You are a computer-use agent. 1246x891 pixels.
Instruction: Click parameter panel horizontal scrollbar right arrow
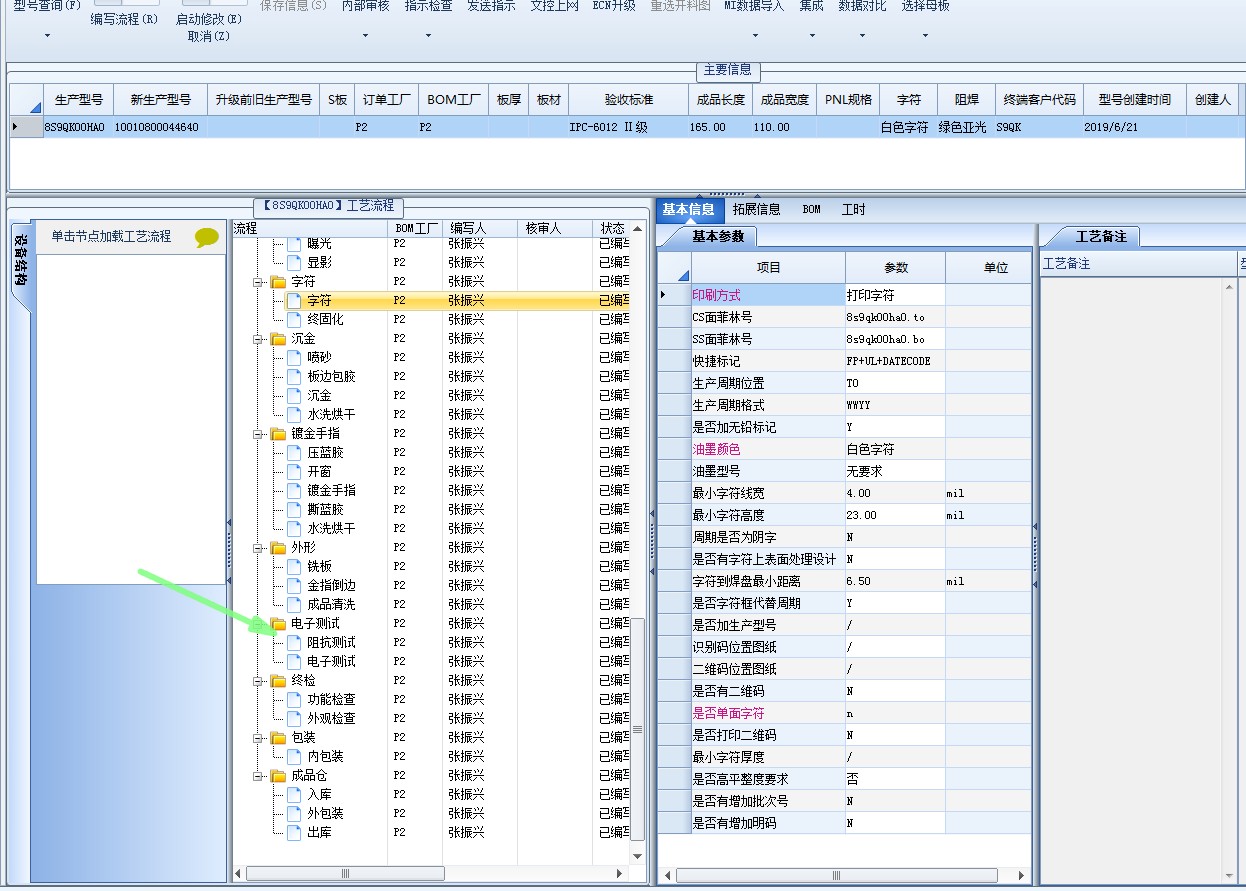pos(1021,875)
